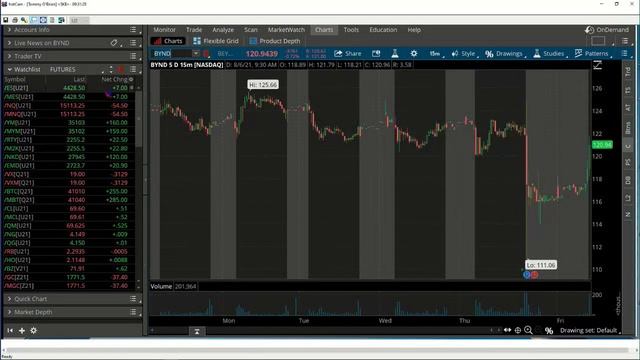Open the Drawing set: Default selector
Screen dimensions: 640x360
tap(590, 330)
